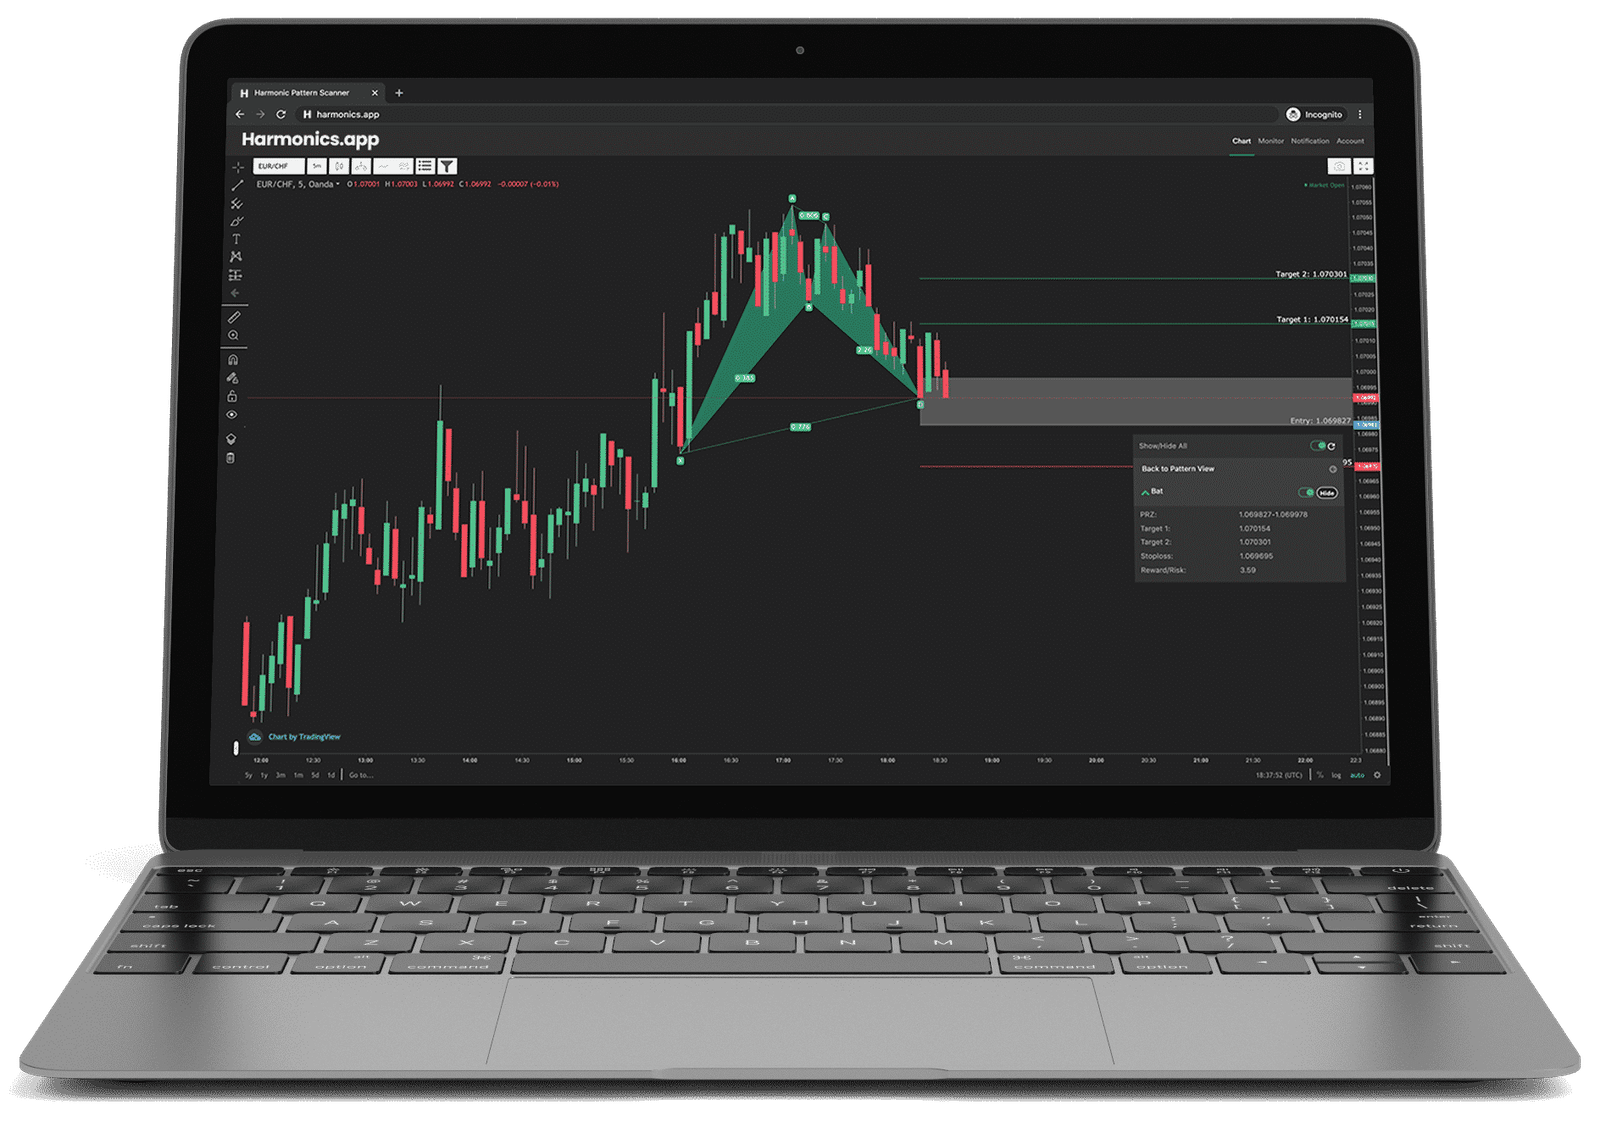Screen dimensions: 1600x1121
Task: Enter fullscreen chart mode
Action: coord(1363,166)
